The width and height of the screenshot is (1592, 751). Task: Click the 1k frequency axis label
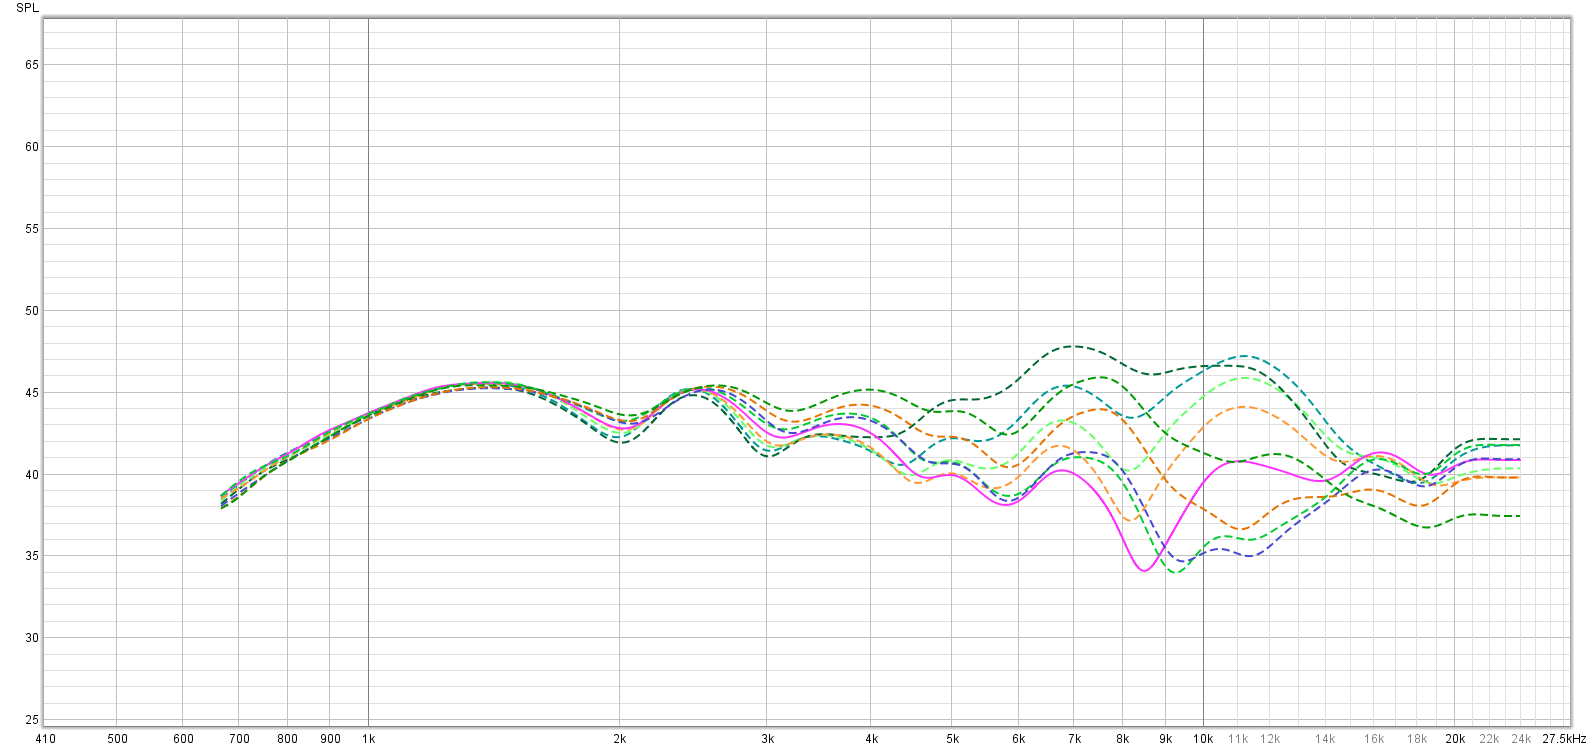click(x=368, y=739)
